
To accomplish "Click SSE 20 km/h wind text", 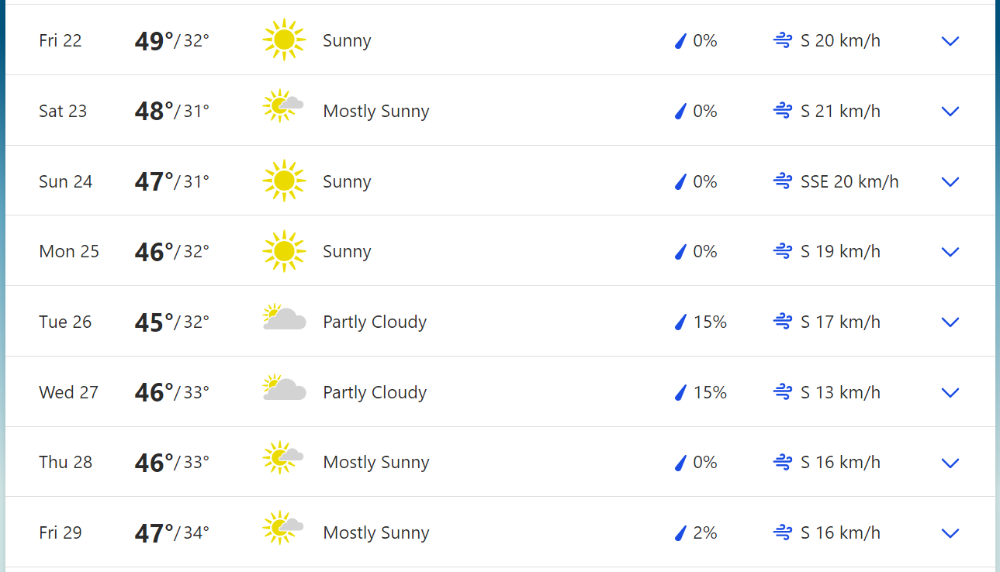I will 849,182.
